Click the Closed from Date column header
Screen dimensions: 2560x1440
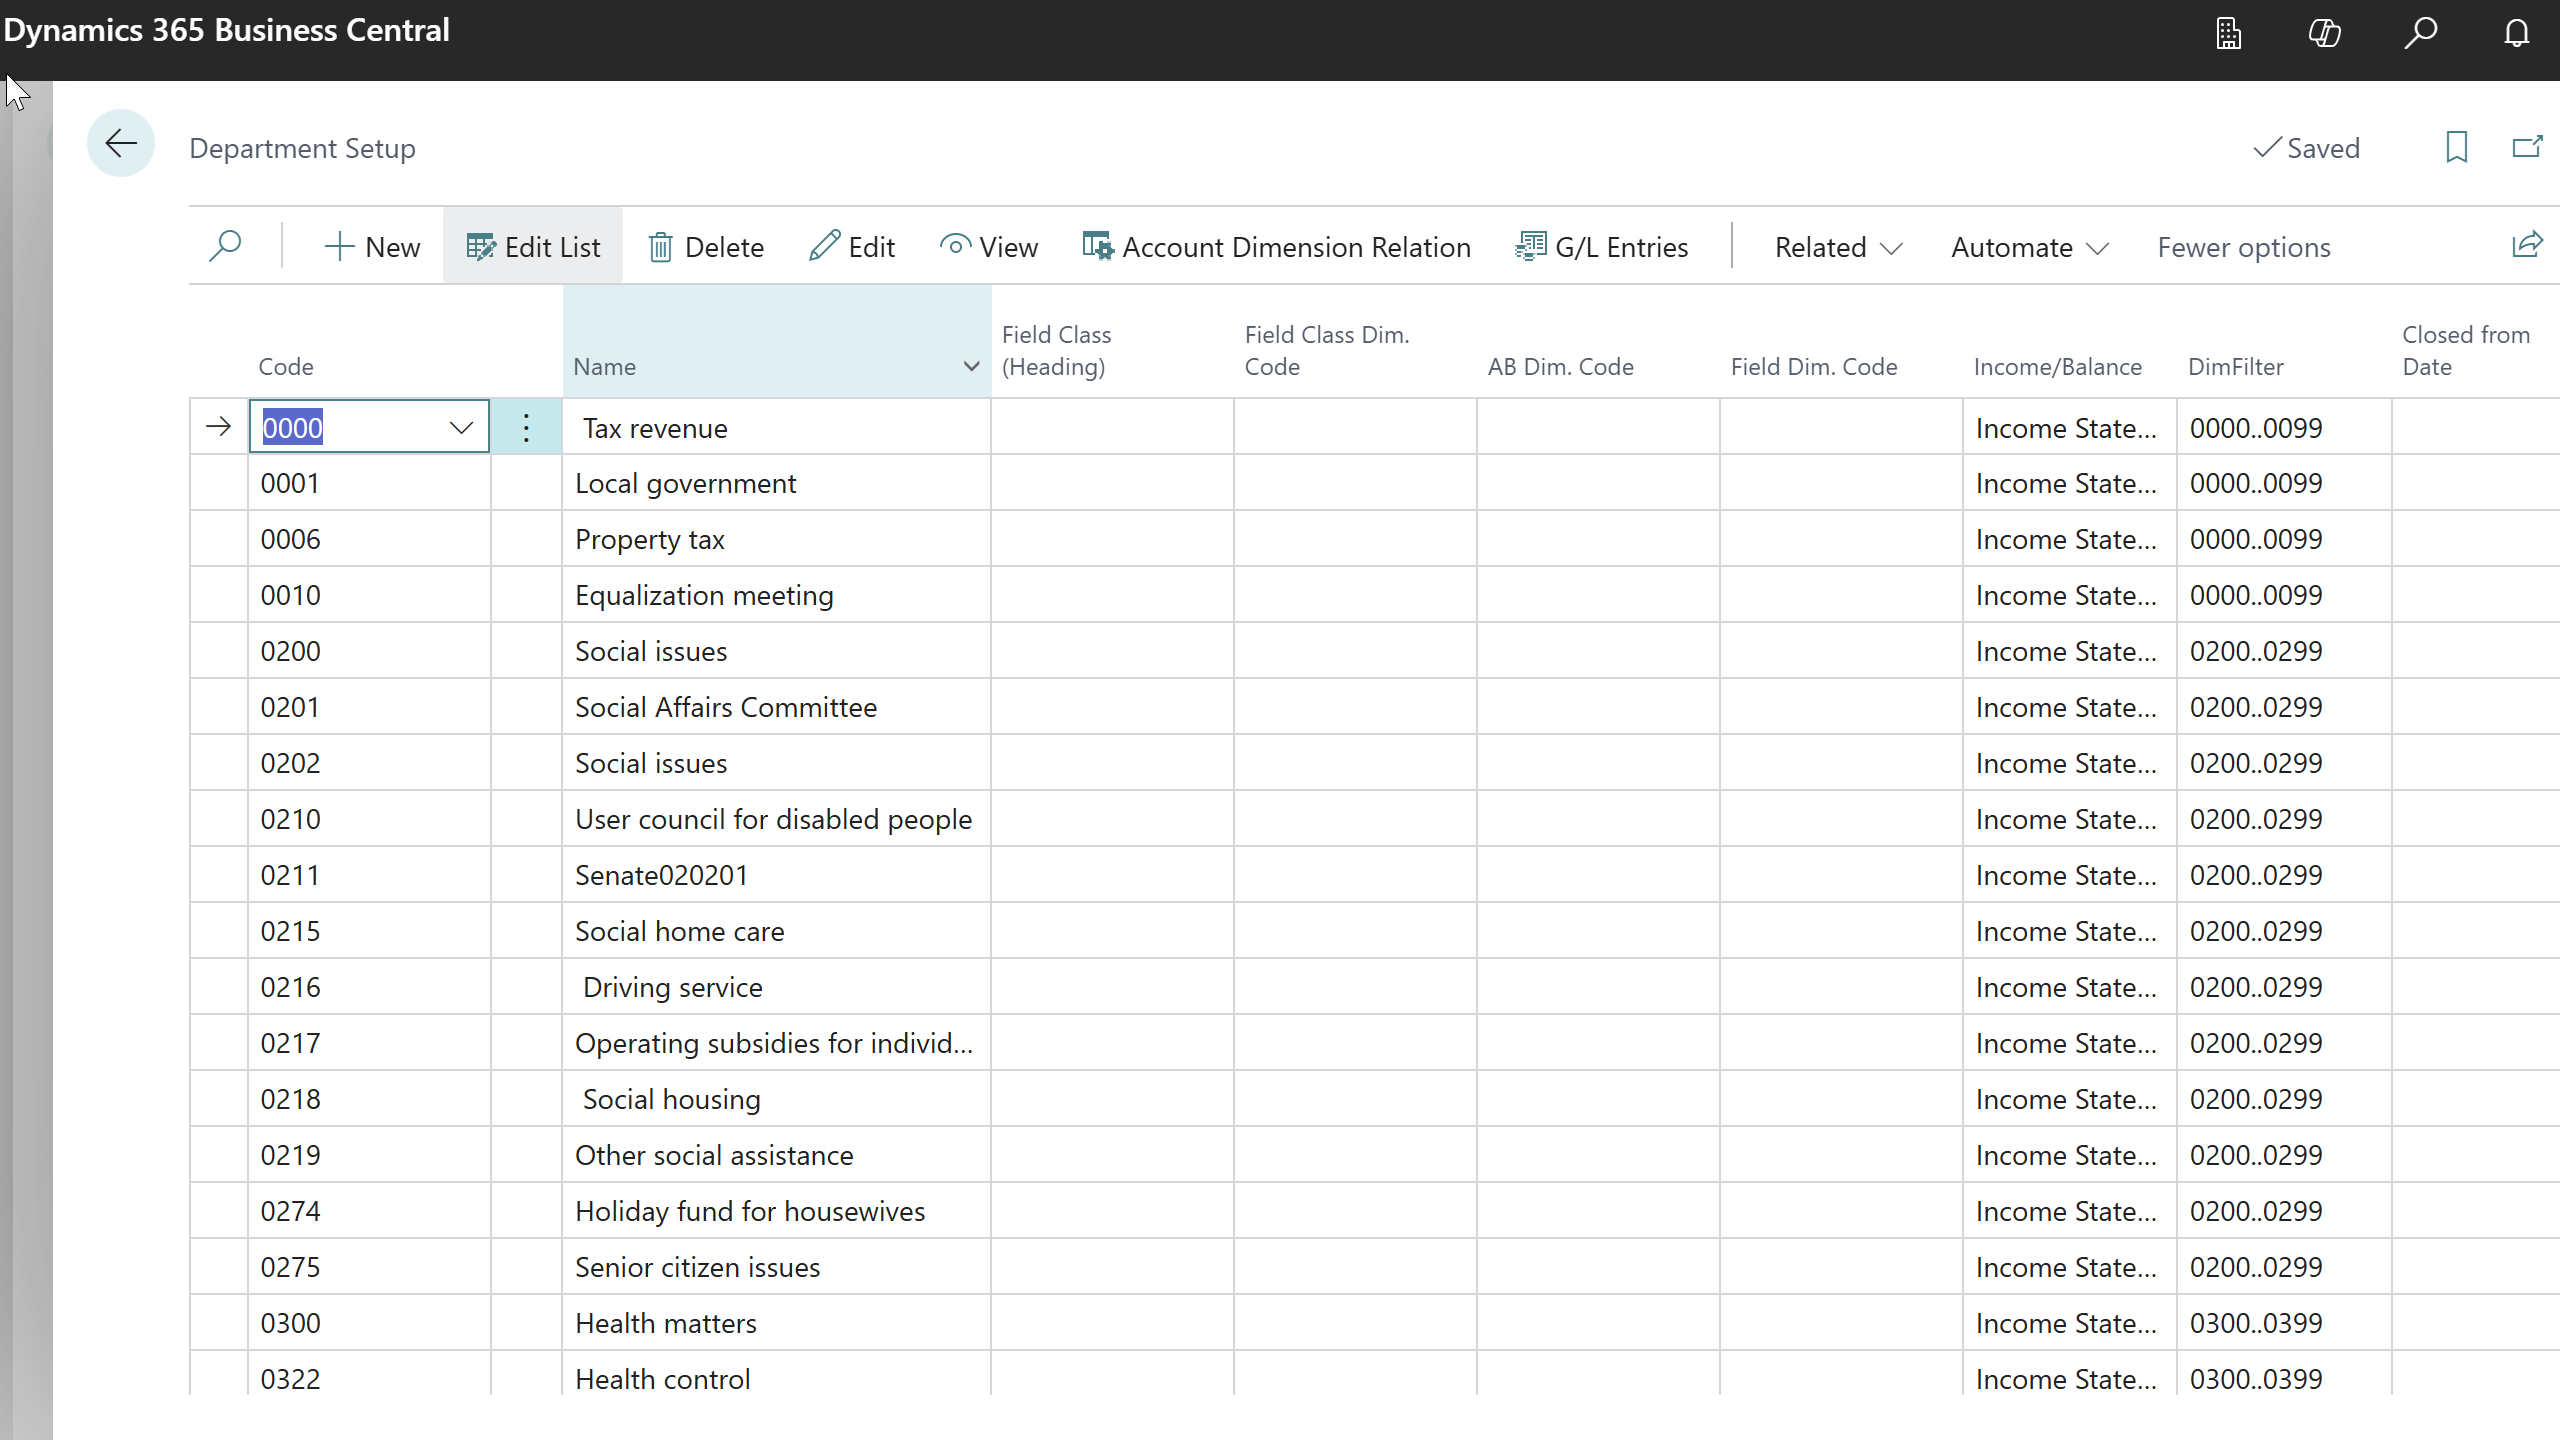pos(2466,350)
